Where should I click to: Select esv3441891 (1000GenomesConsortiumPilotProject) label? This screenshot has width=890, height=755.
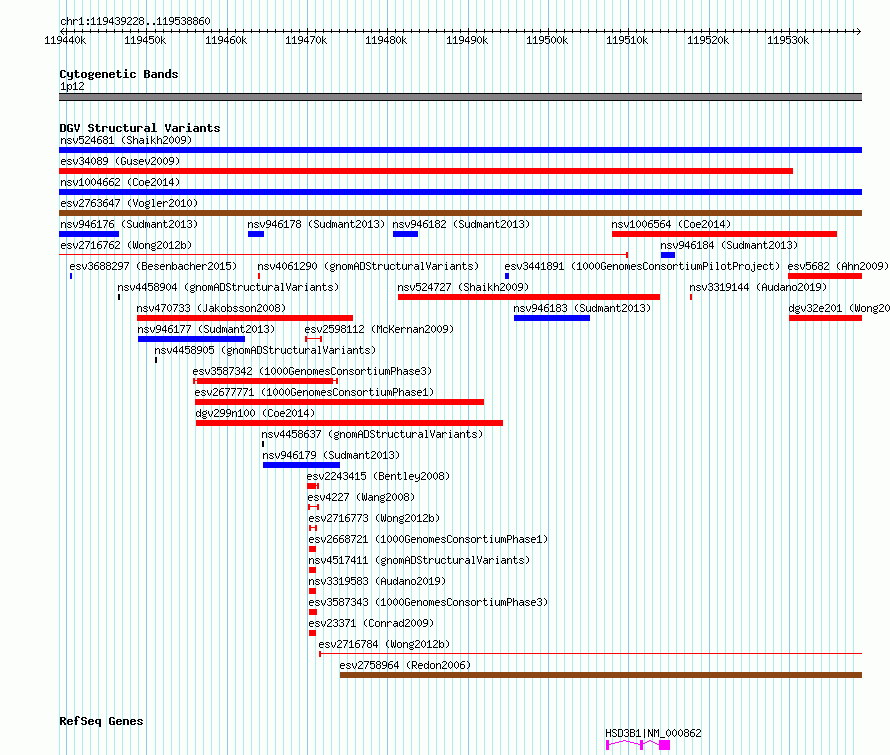tap(642, 266)
